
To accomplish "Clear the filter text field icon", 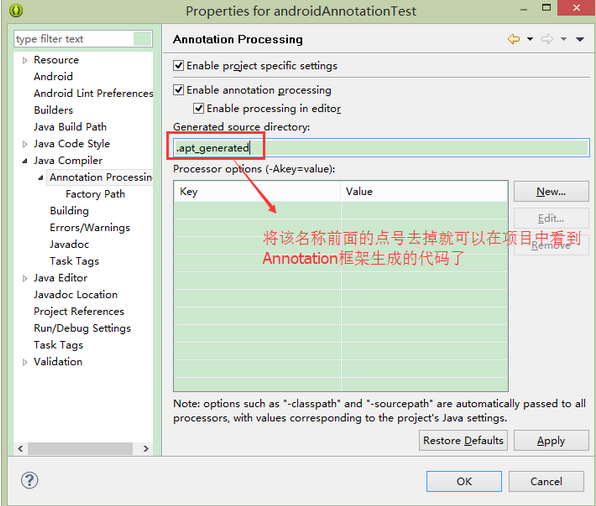I will point(142,39).
